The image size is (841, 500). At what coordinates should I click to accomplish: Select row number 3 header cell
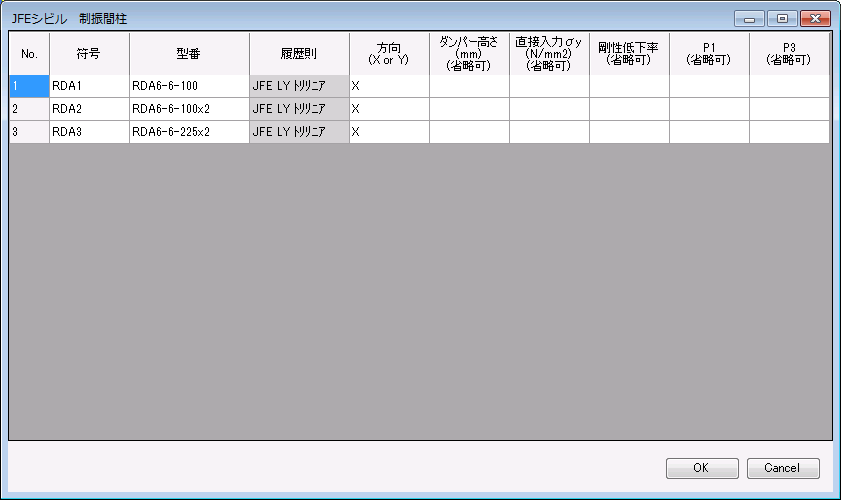[x=29, y=132]
